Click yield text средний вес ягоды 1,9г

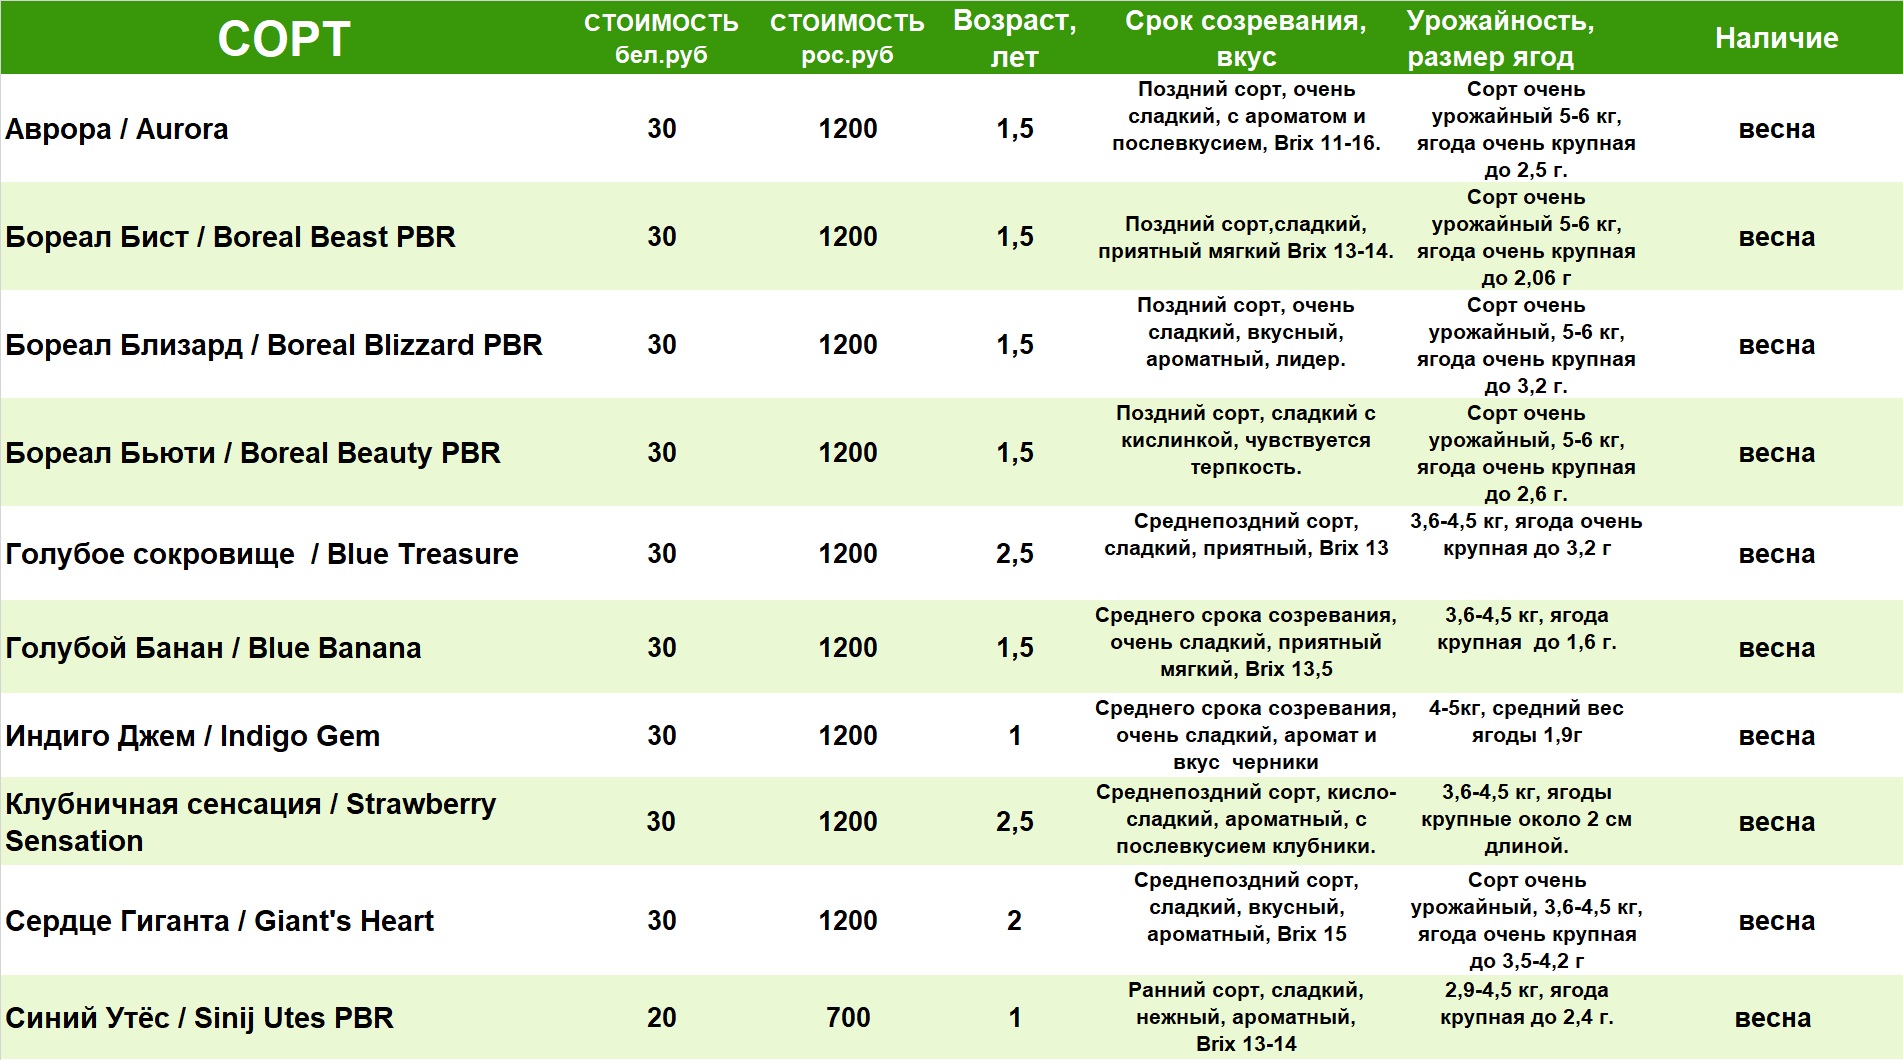coord(1526,722)
